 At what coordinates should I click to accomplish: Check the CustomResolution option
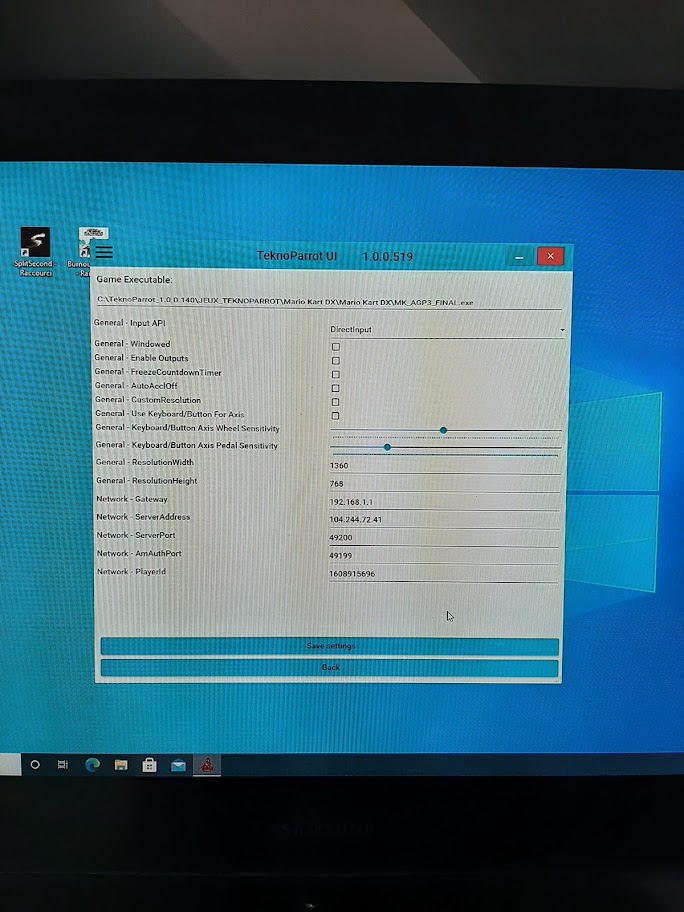tap(336, 402)
